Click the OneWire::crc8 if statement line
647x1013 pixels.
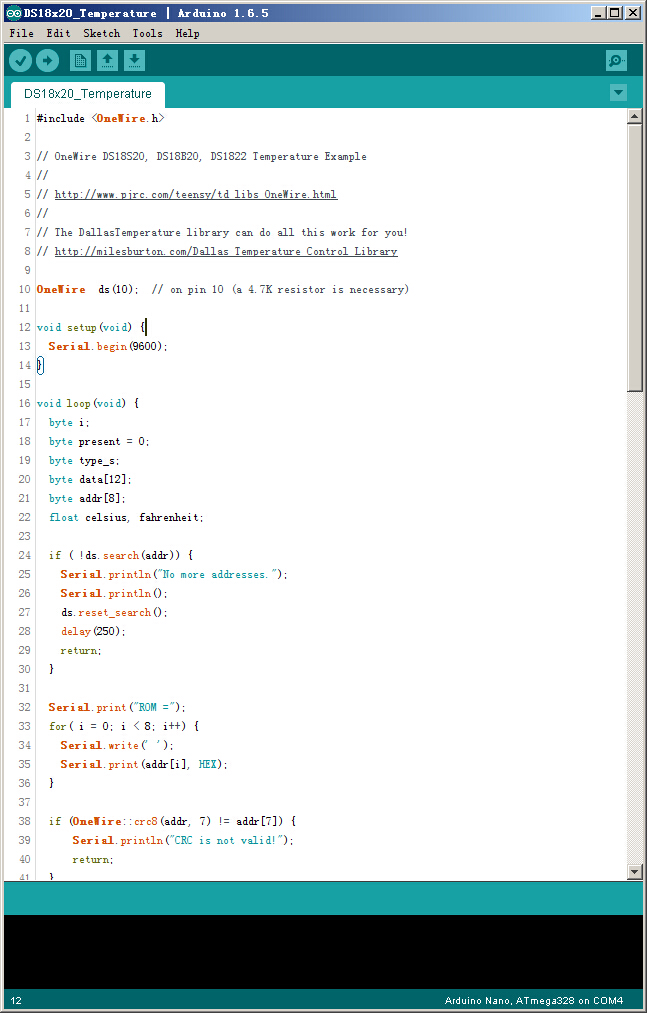(x=173, y=821)
